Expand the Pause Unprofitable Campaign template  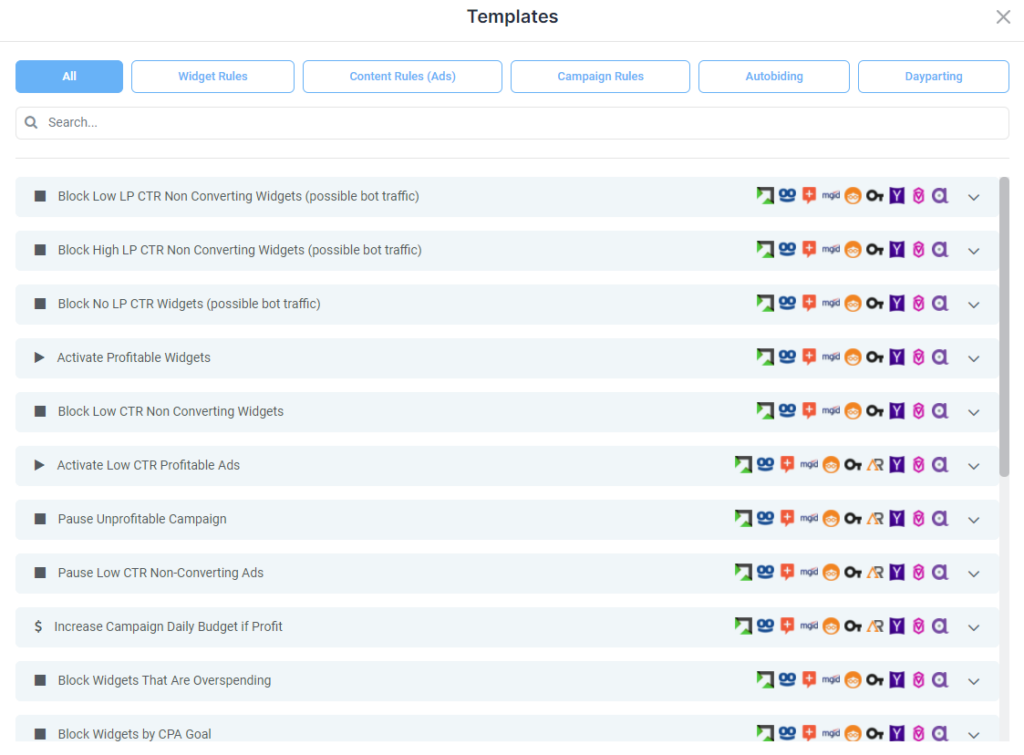click(973, 519)
